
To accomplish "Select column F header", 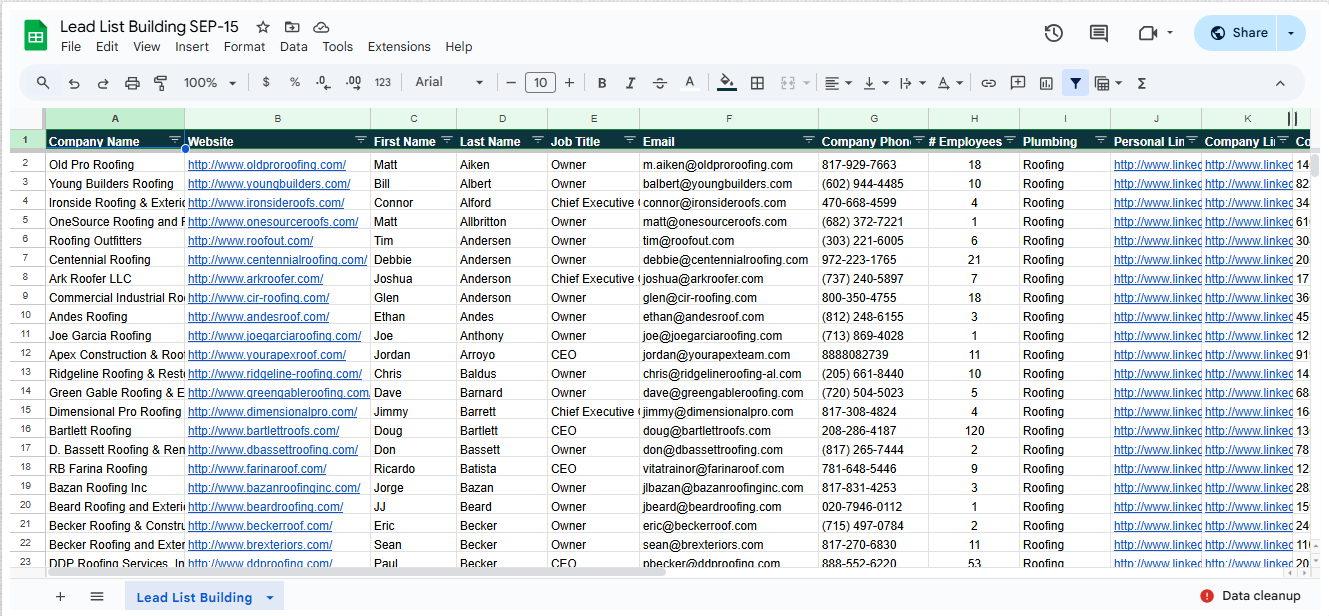I will point(729,118).
